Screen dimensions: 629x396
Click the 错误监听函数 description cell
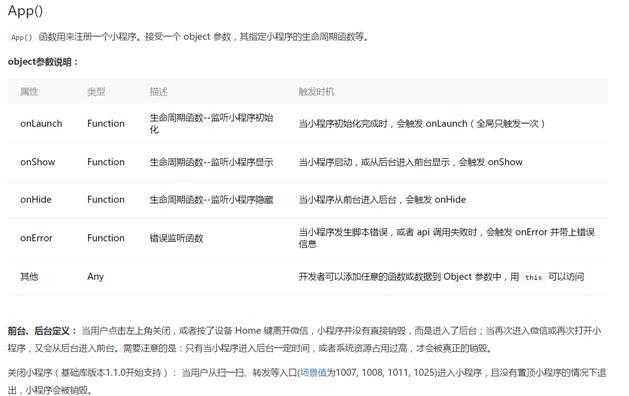tap(177, 238)
